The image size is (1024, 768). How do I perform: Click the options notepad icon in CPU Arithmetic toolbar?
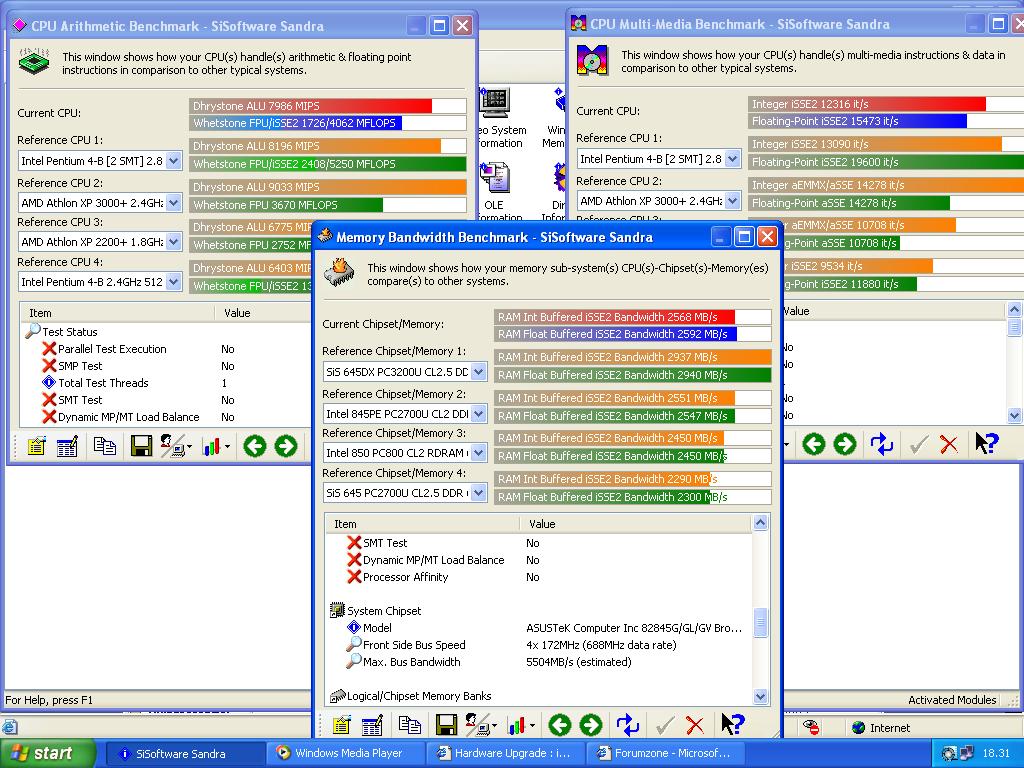[37, 447]
